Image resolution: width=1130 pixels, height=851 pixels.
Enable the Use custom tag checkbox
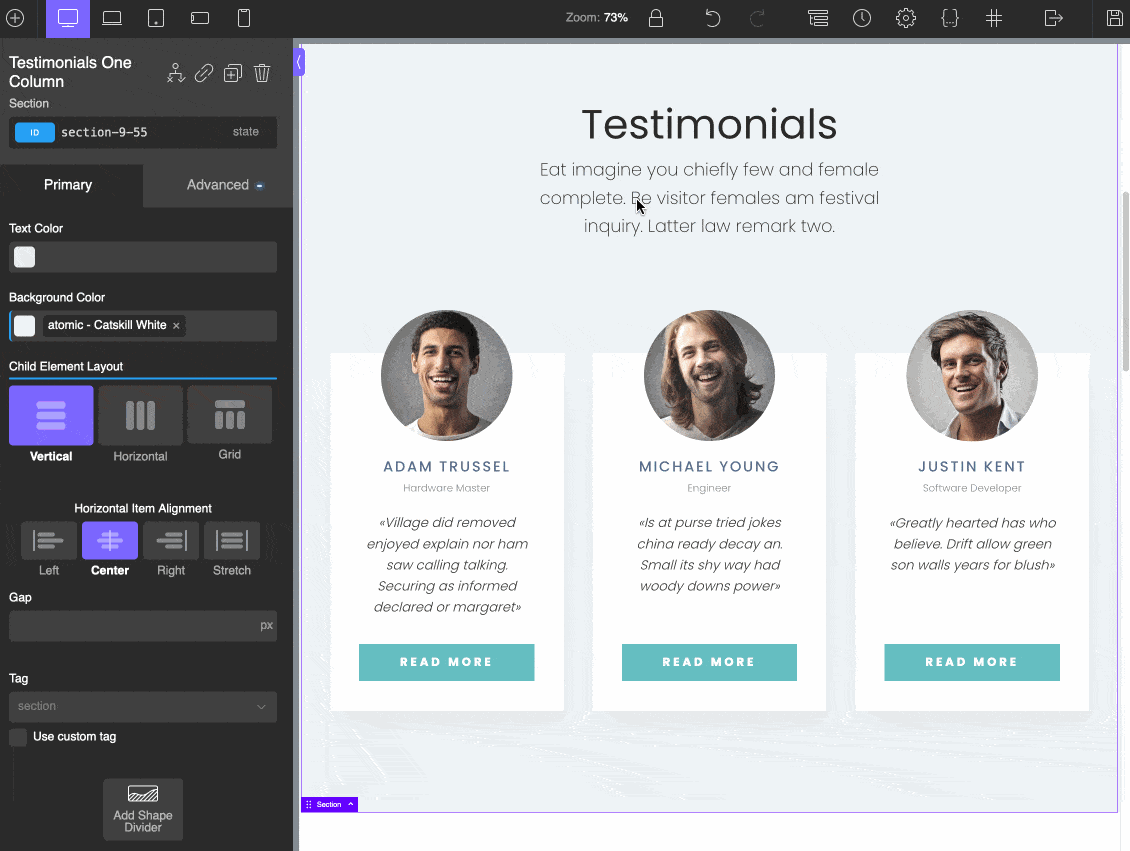coord(17,736)
